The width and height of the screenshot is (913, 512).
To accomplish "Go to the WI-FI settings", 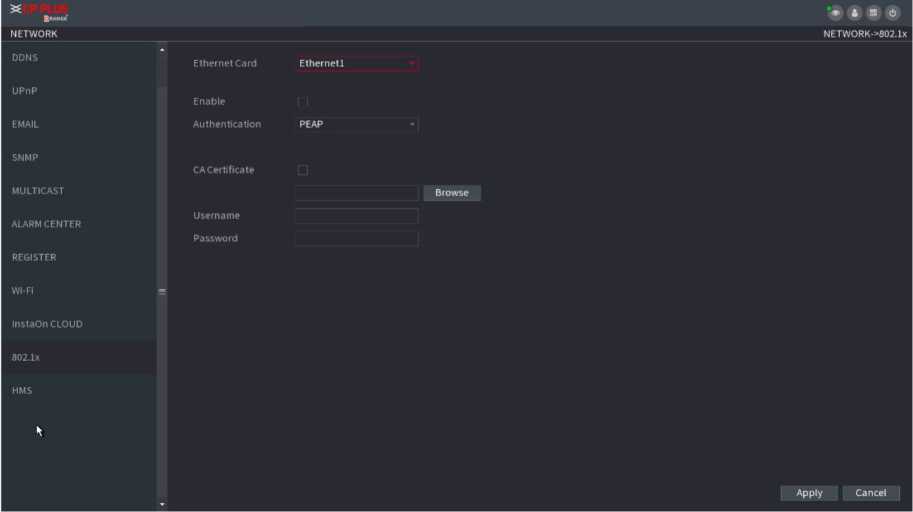I will pos(24,291).
